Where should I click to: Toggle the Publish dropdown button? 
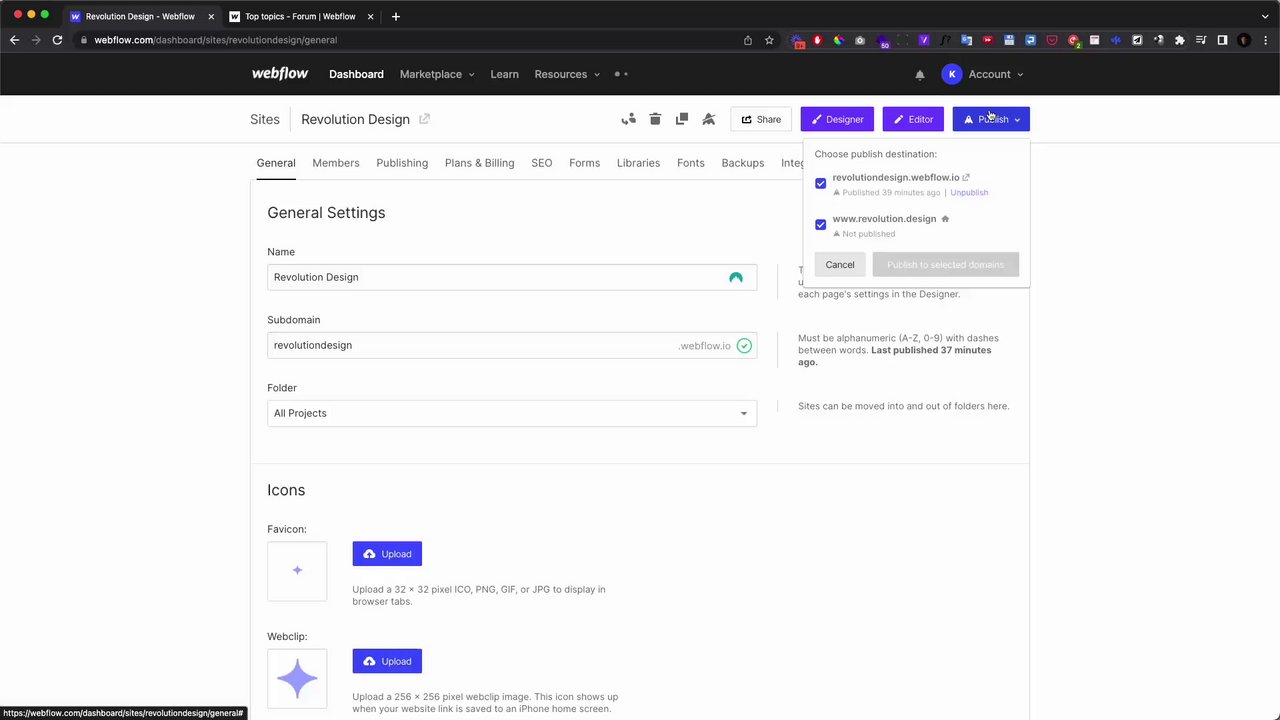pos(991,119)
